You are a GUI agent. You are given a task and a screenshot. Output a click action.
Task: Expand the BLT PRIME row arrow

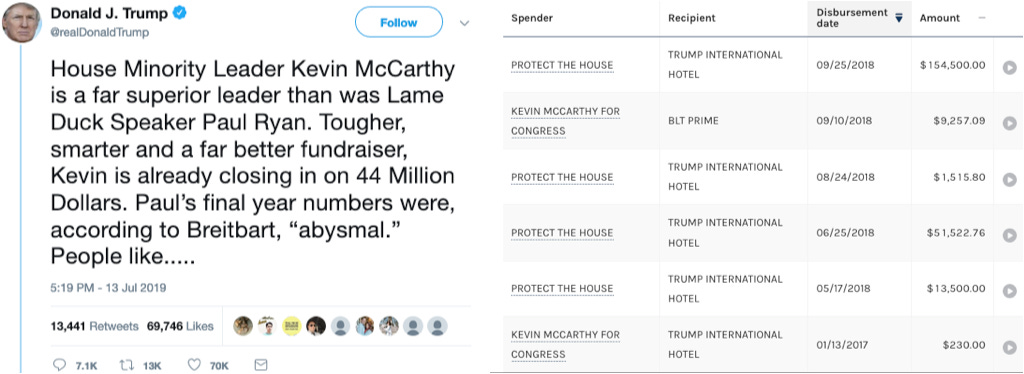1010,123
